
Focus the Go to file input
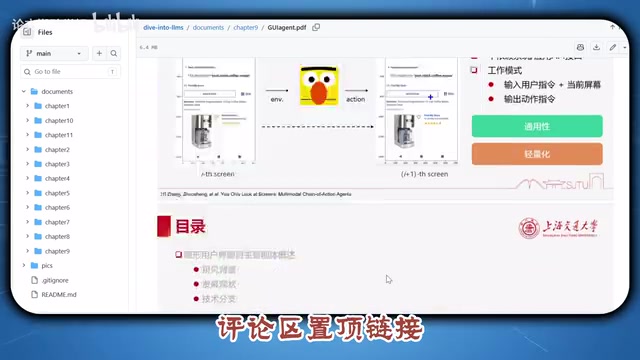(70, 71)
